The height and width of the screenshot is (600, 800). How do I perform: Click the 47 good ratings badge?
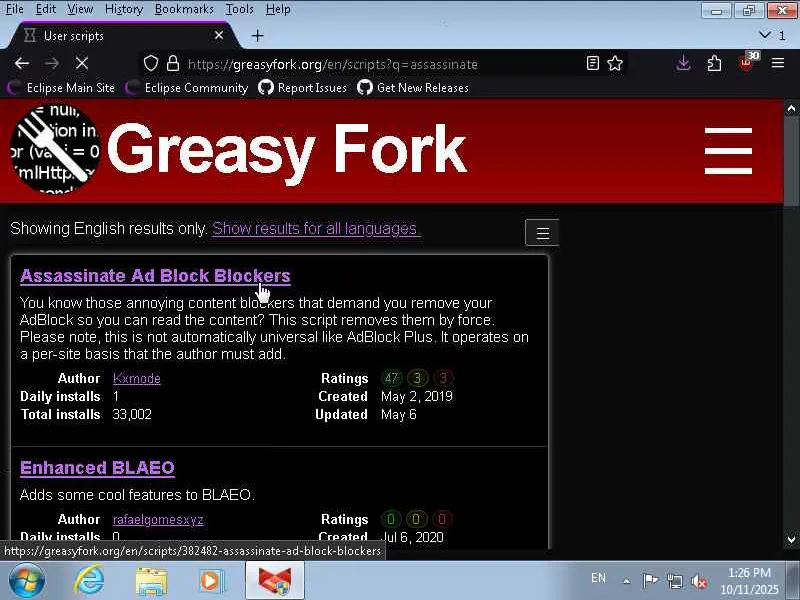coord(391,378)
